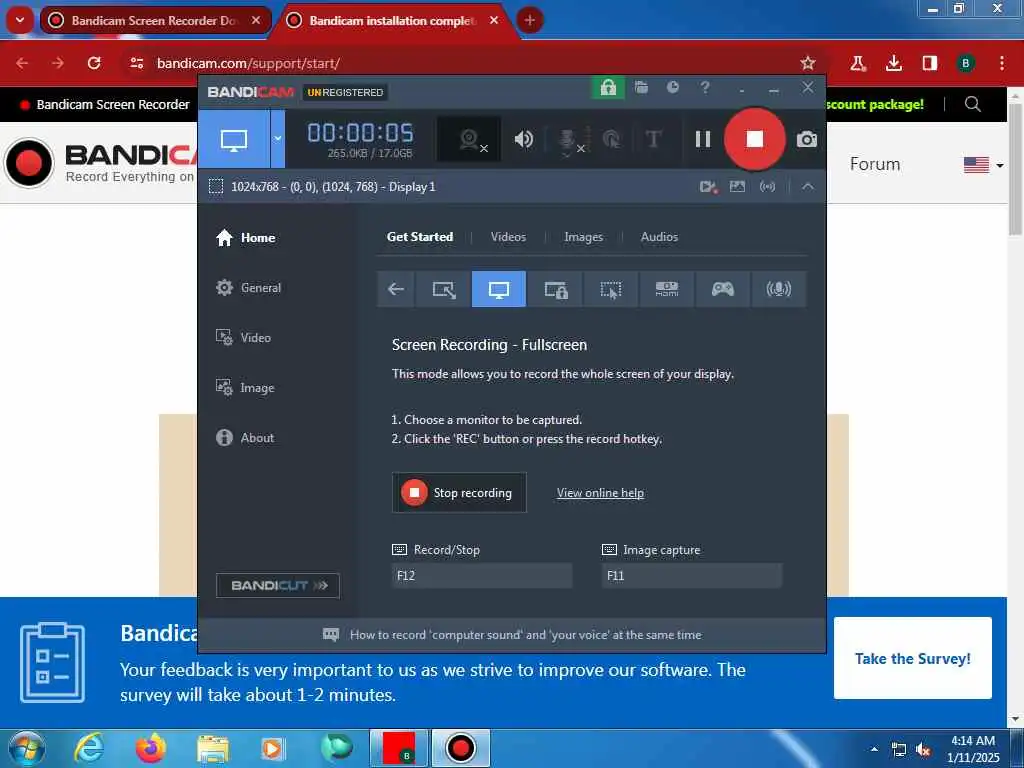Select the audio only recording mode icon
The width and height of the screenshot is (1024, 768).
coord(779,289)
